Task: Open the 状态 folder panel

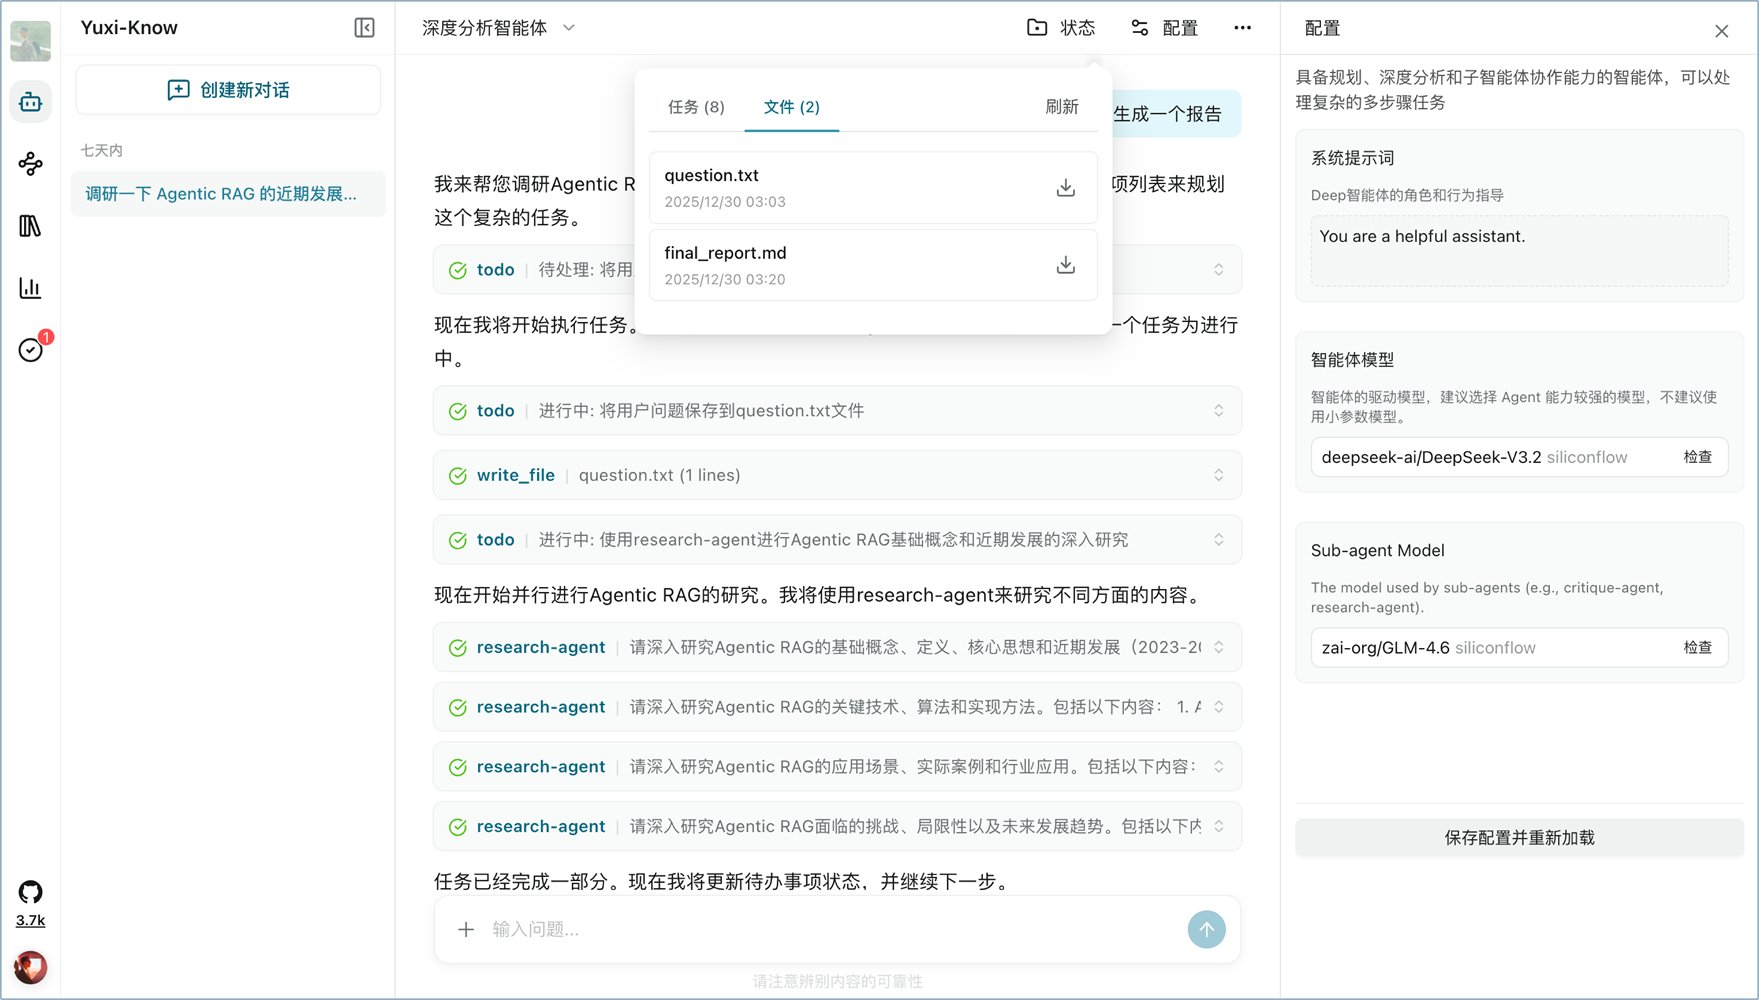Action: (x=1061, y=28)
